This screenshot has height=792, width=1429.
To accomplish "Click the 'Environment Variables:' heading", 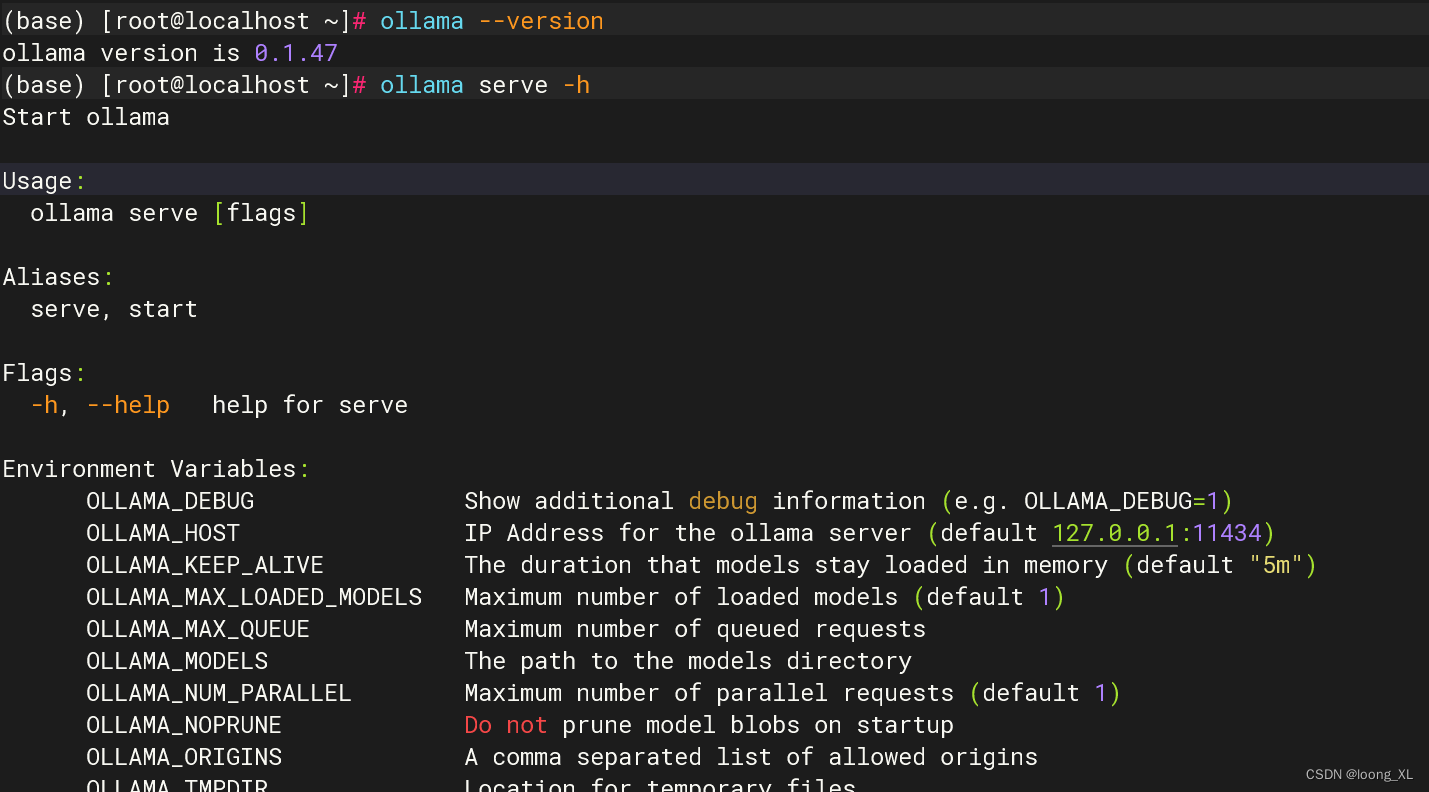I will point(156,469).
